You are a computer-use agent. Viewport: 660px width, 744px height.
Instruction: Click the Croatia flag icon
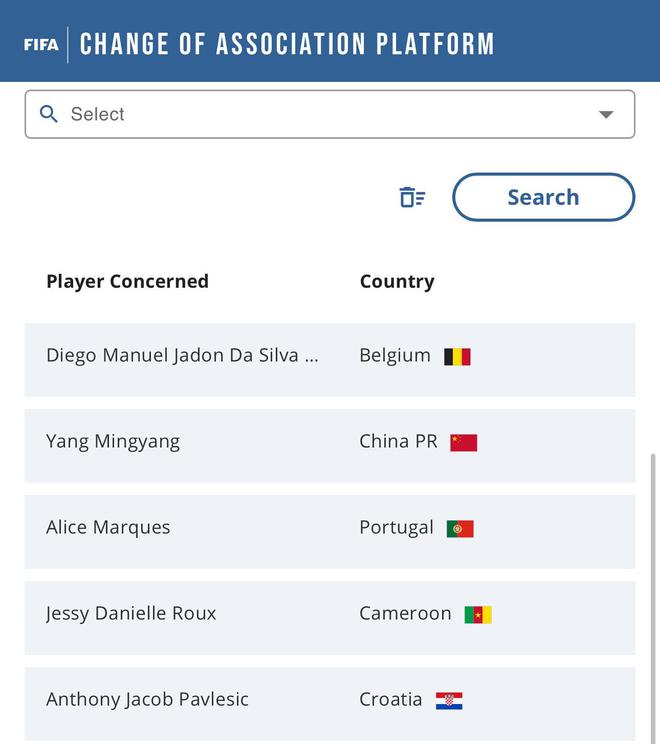tap(449, 700)
